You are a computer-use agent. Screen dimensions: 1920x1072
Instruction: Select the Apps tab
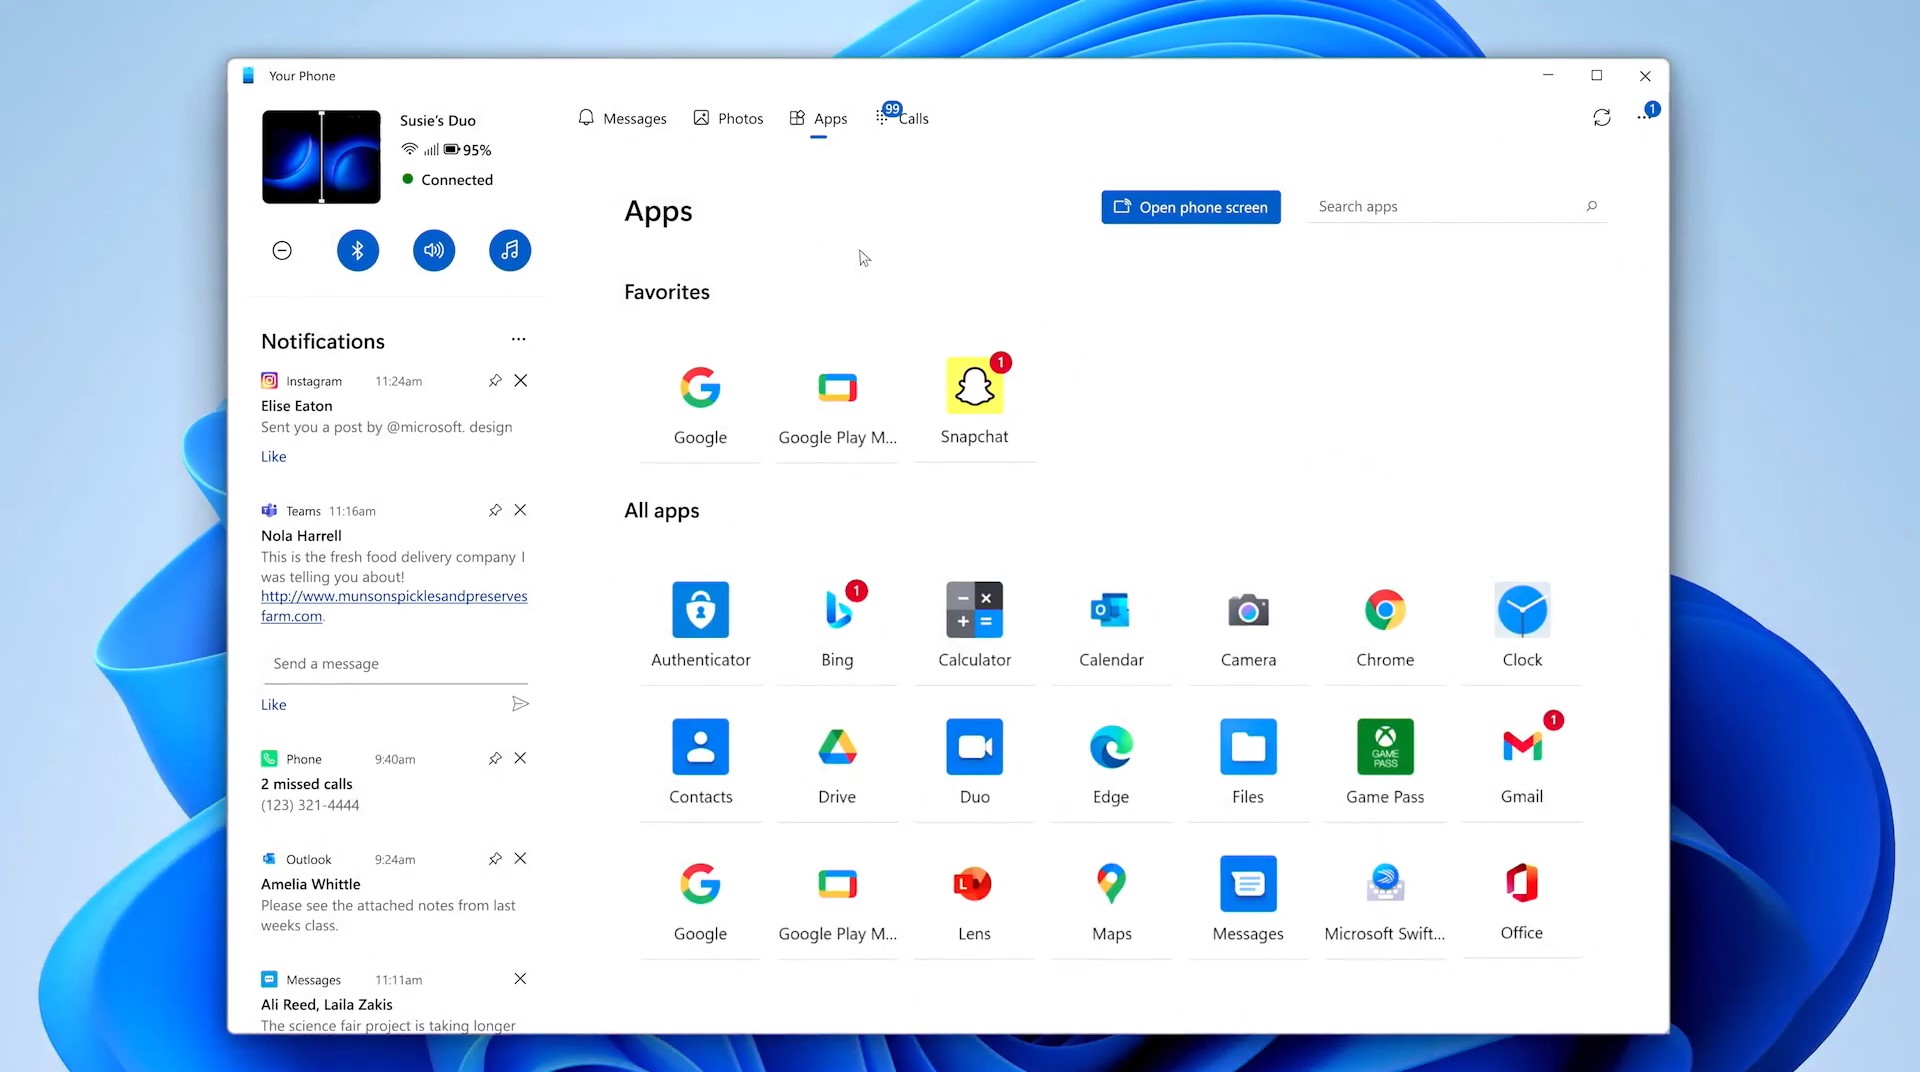click(818, 118)
